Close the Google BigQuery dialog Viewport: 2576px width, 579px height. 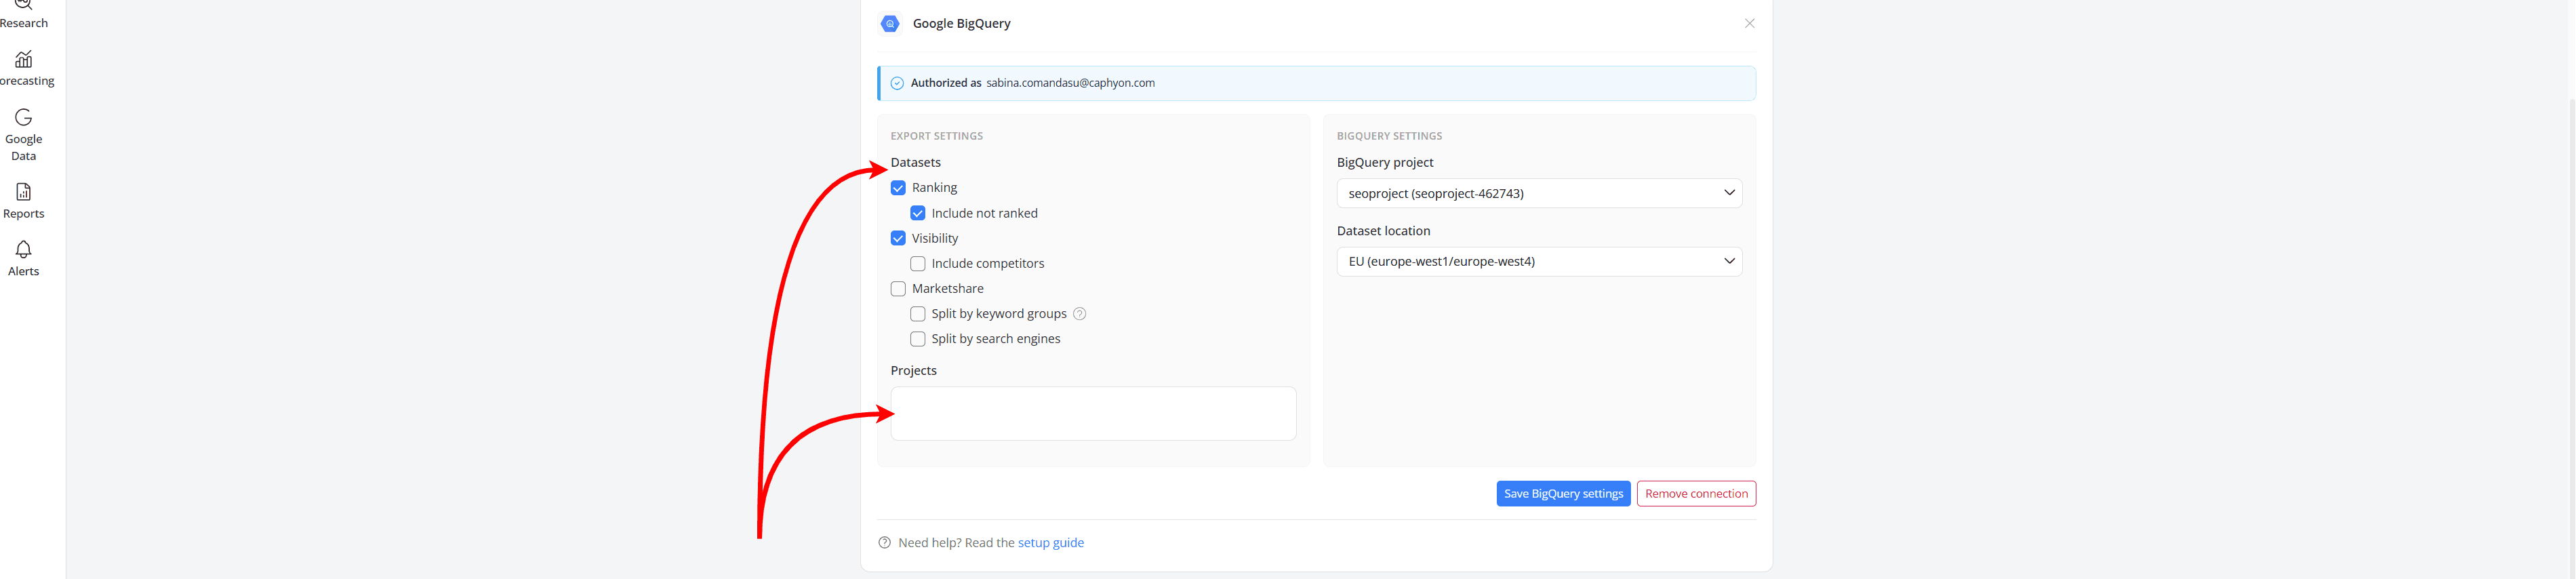click(1749, 23)
